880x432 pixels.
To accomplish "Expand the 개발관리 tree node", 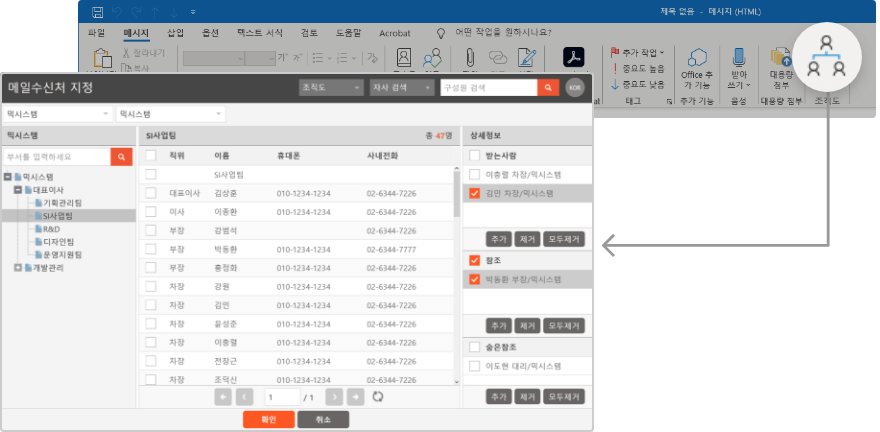I will pyautogui.click(x=18, y=268).
